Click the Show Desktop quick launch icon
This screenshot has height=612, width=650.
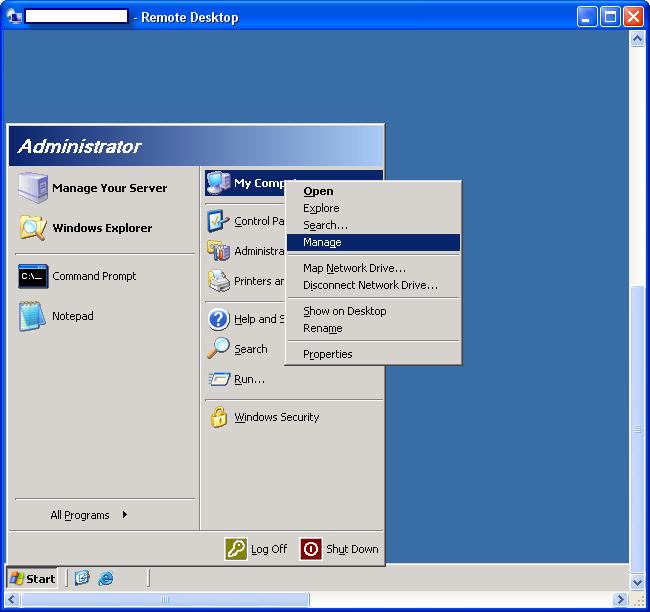click(82, 578)
